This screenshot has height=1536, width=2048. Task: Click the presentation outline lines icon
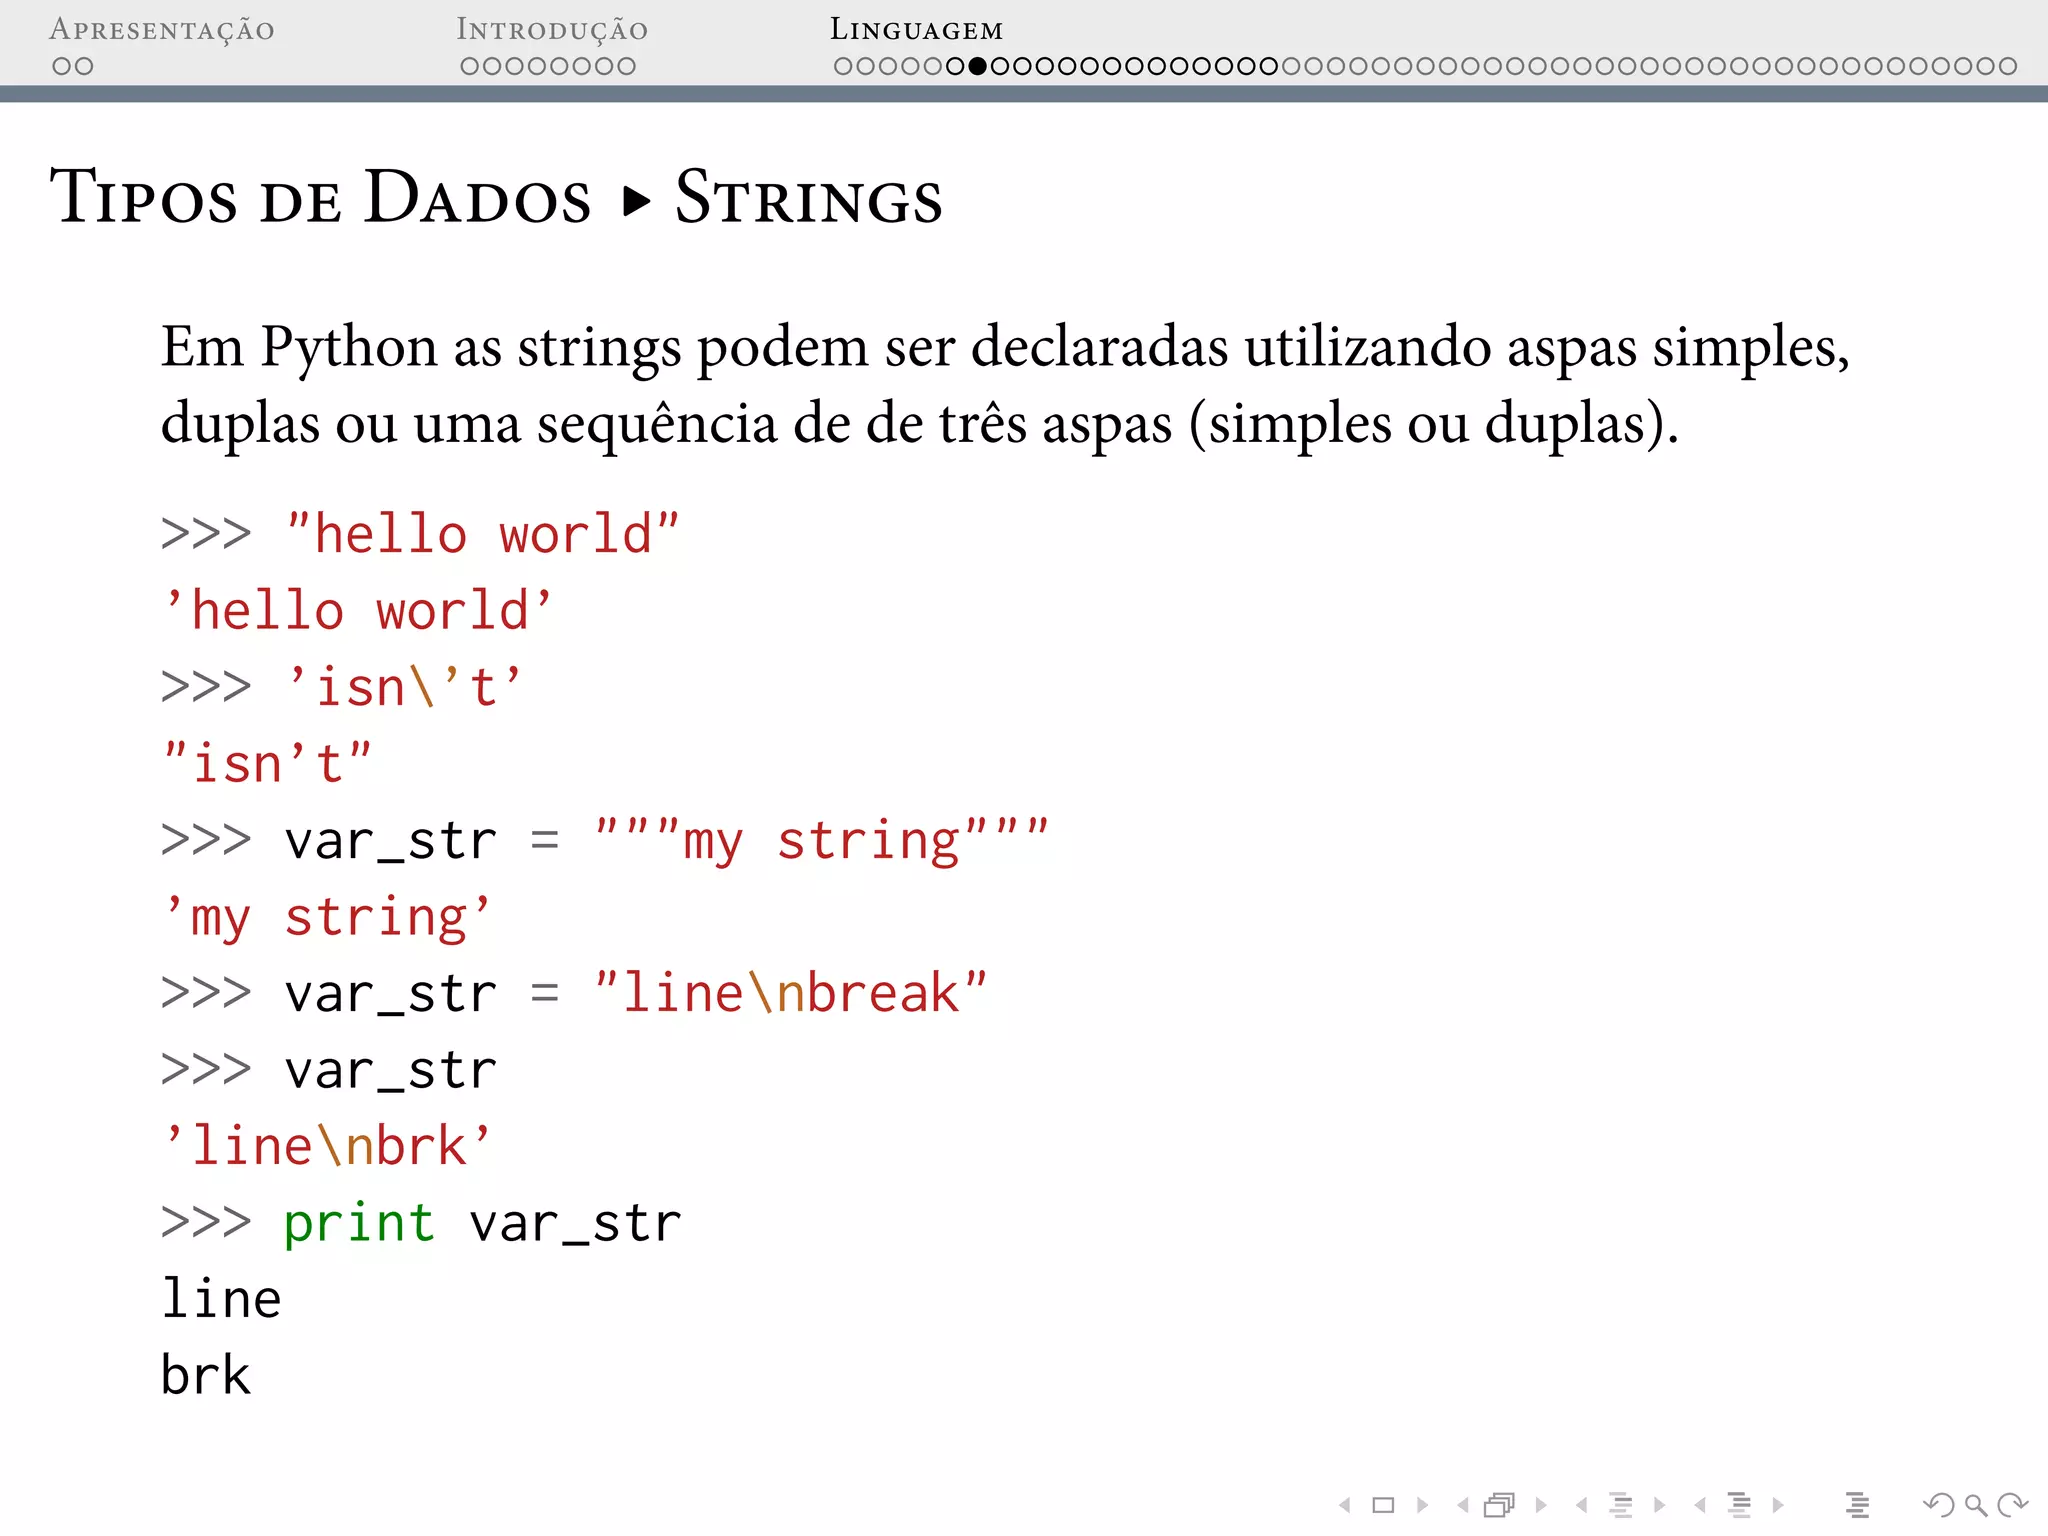coord(1857,1504)
